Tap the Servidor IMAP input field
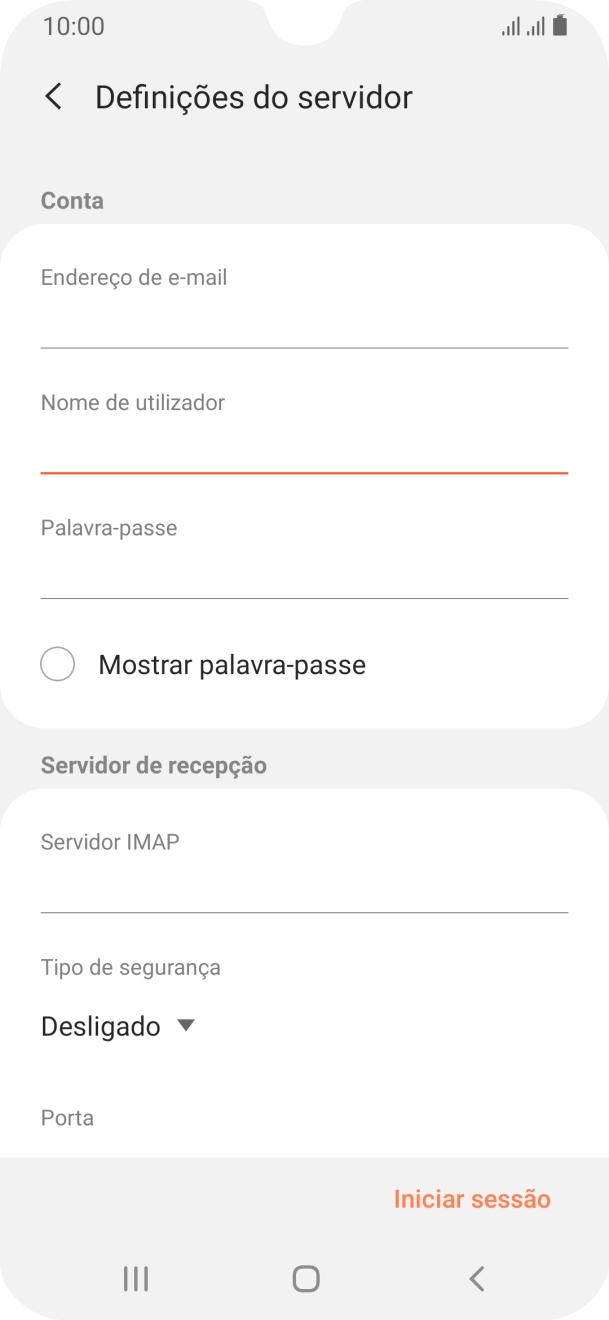The height and width of the screenshot is (1320, 609). click(304, 887)
